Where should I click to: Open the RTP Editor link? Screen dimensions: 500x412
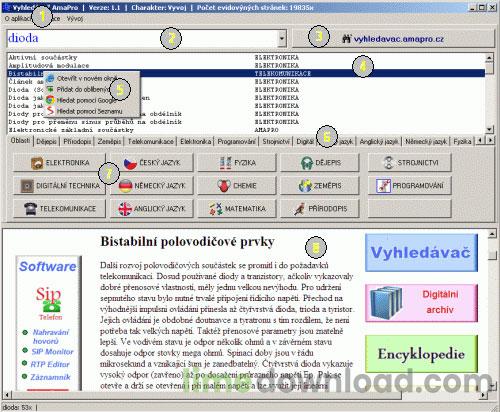coord(50,364)
